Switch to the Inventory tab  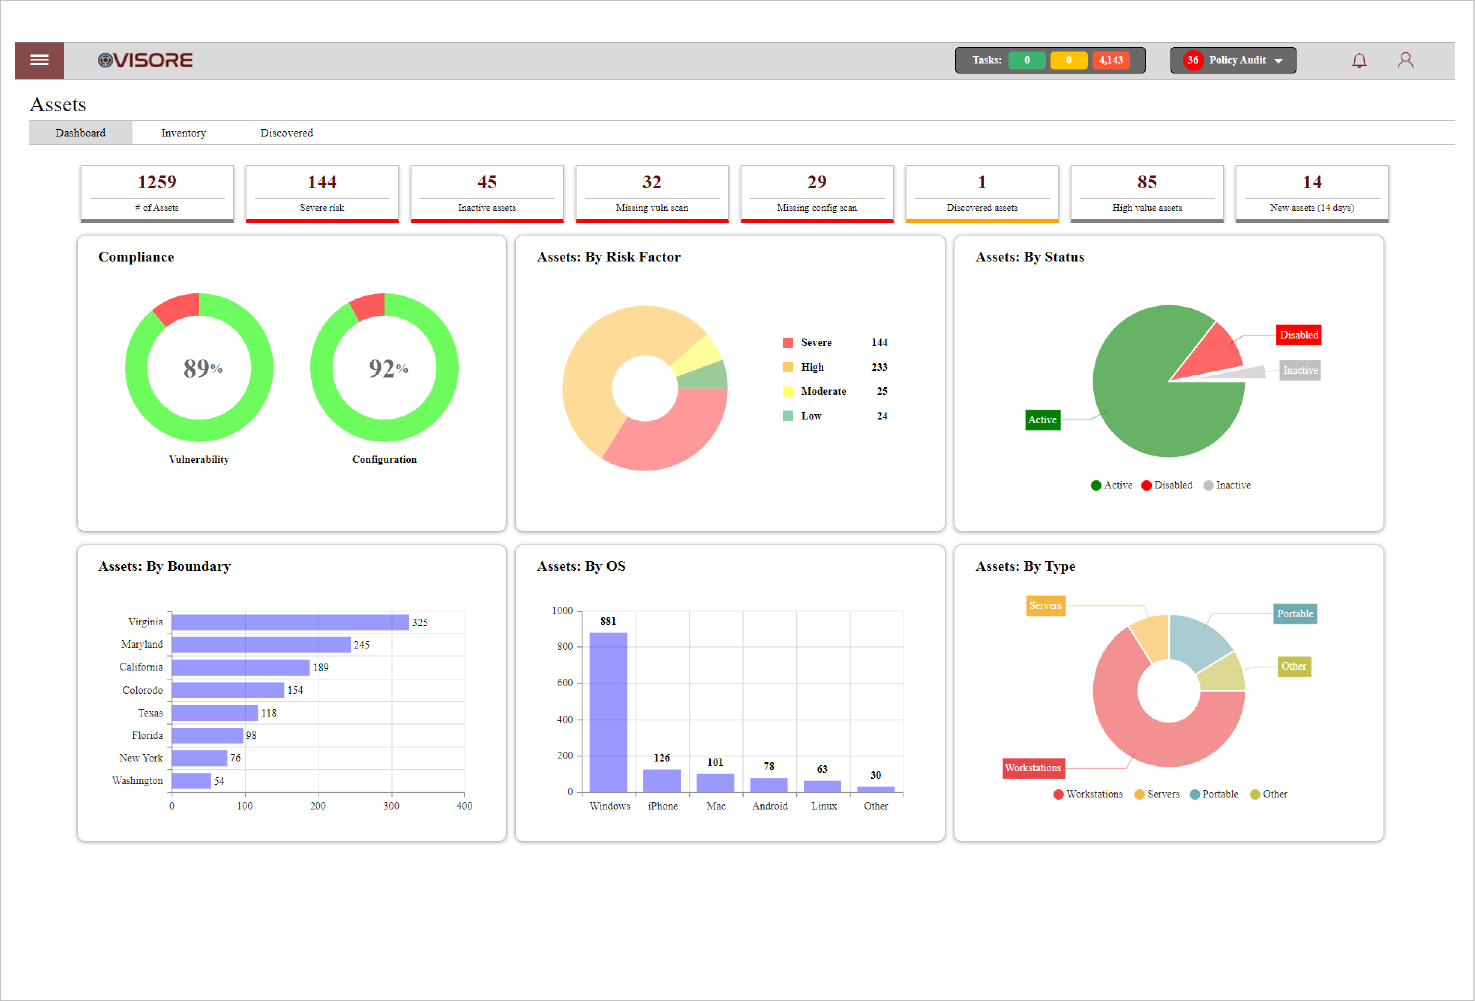click(184, 133)
